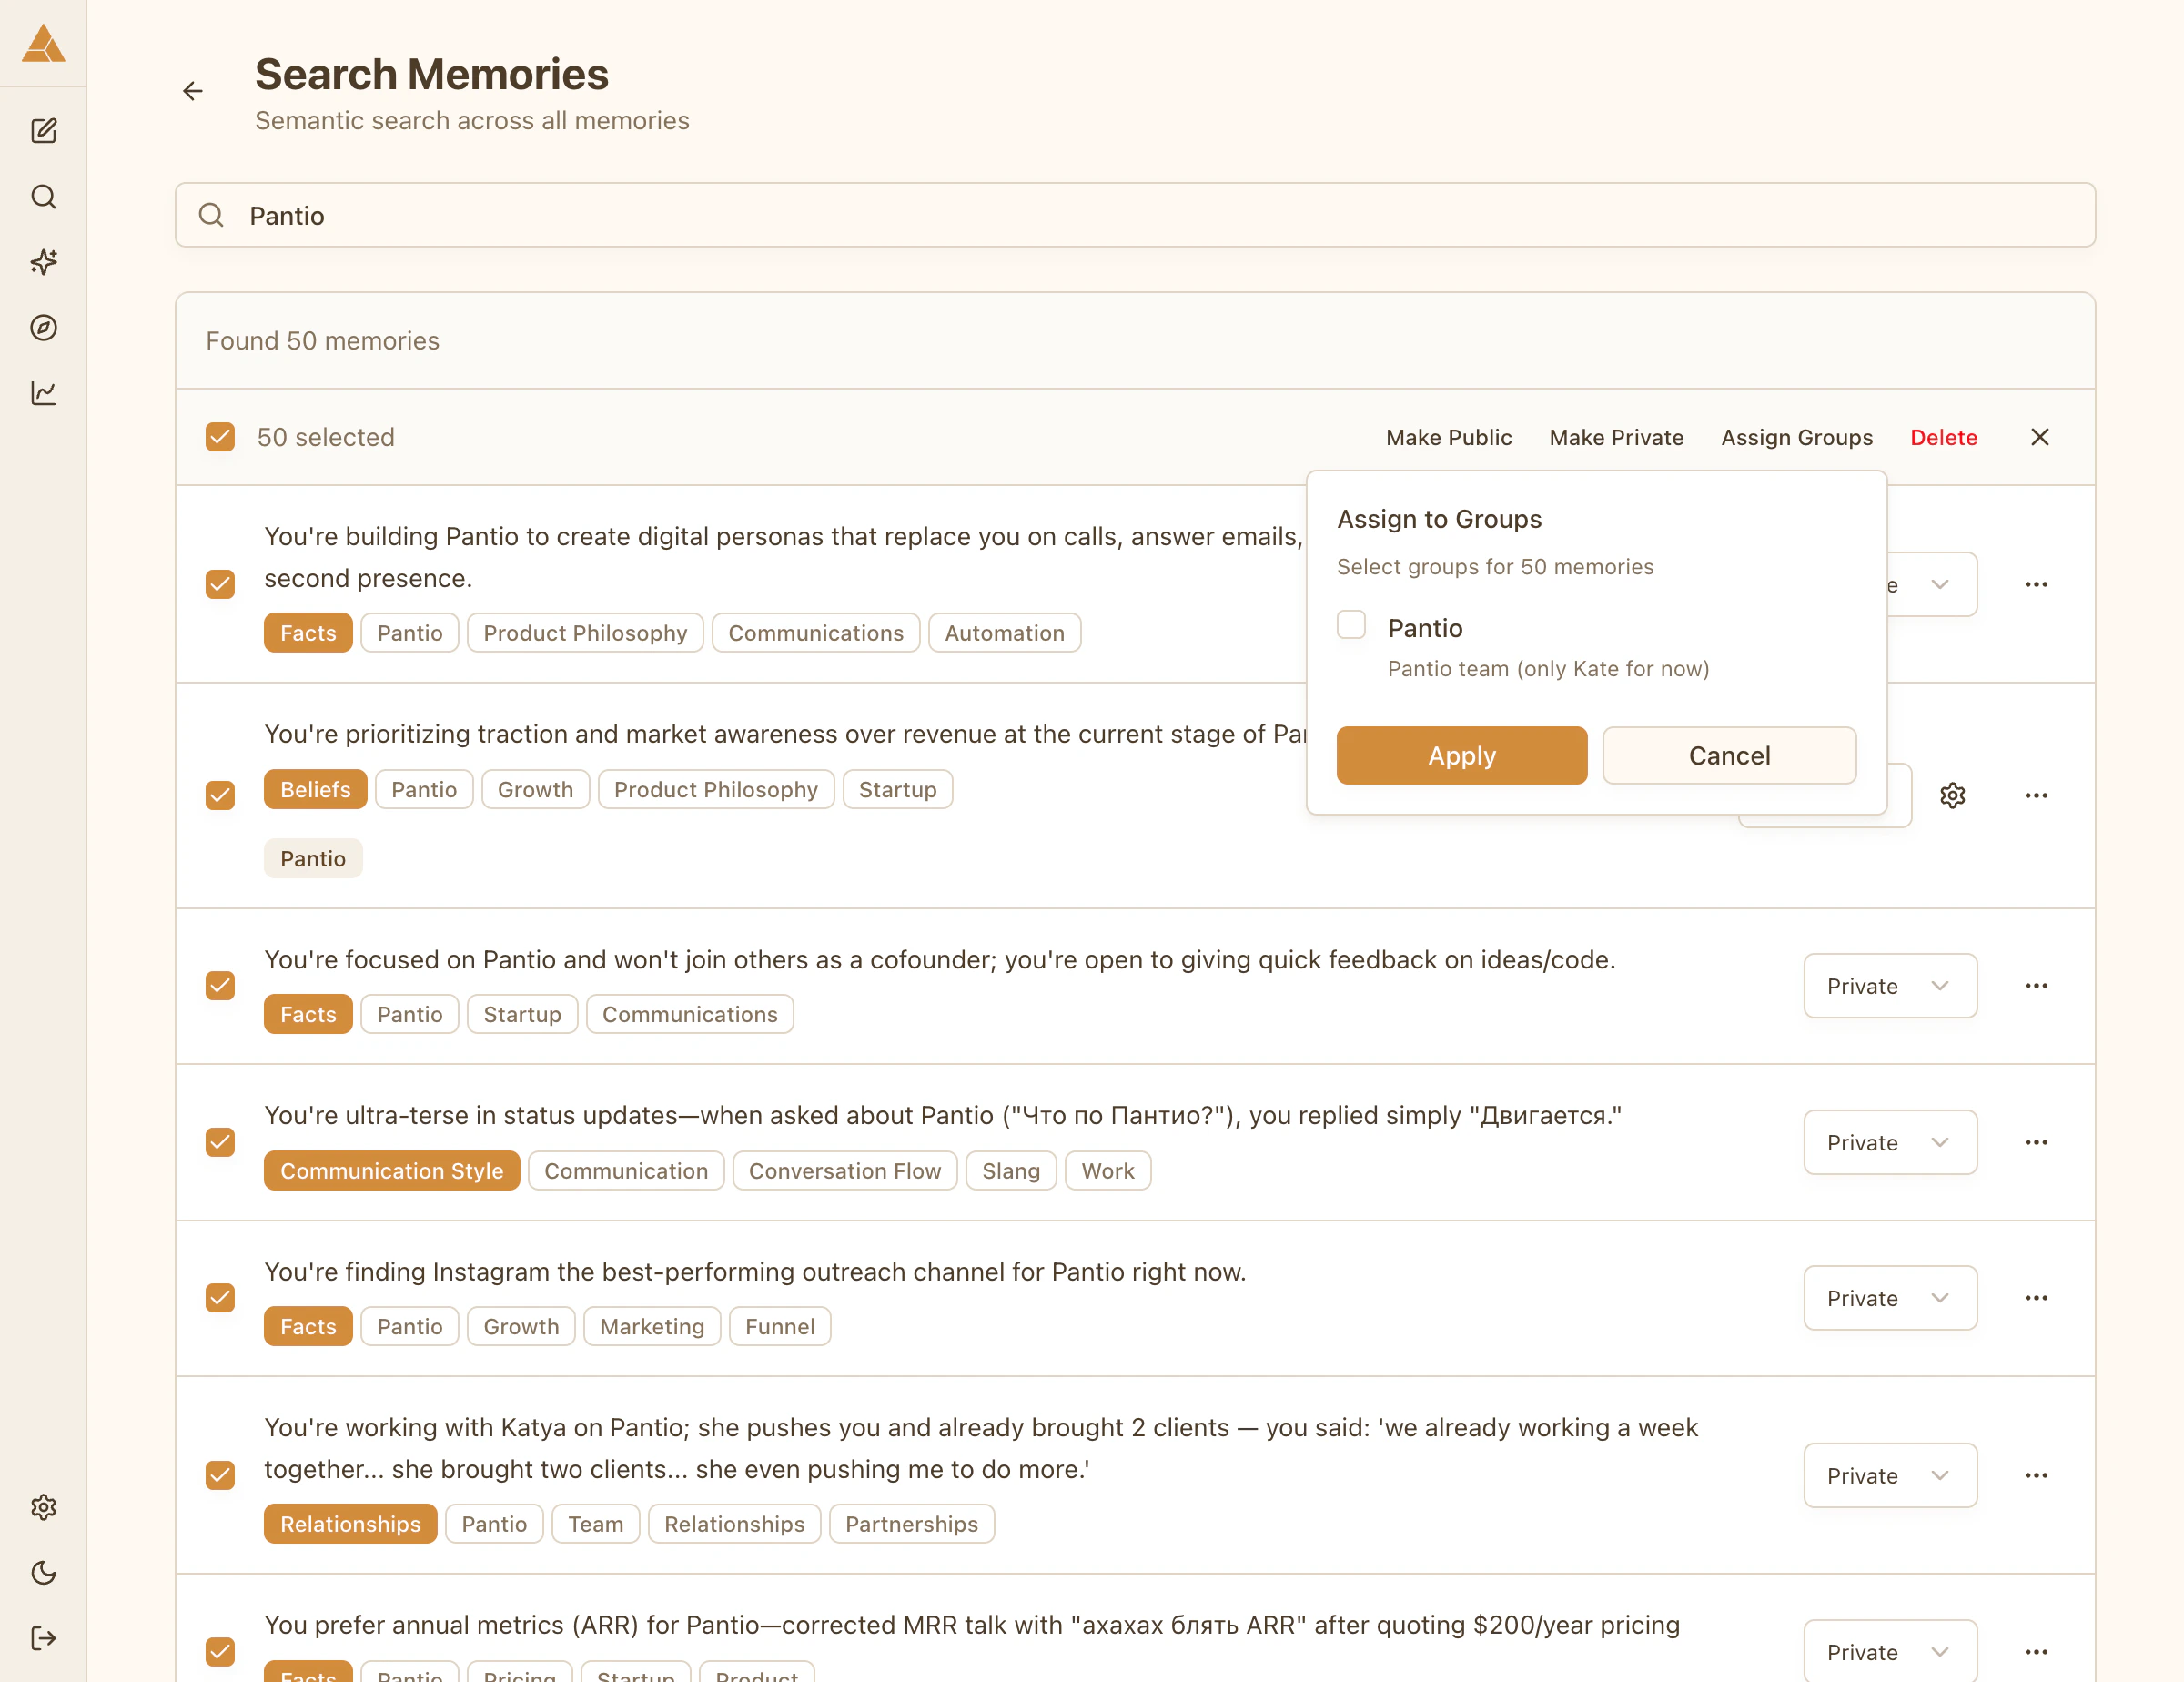Select the search icon in the sidebar

click(x=44, y=197)
